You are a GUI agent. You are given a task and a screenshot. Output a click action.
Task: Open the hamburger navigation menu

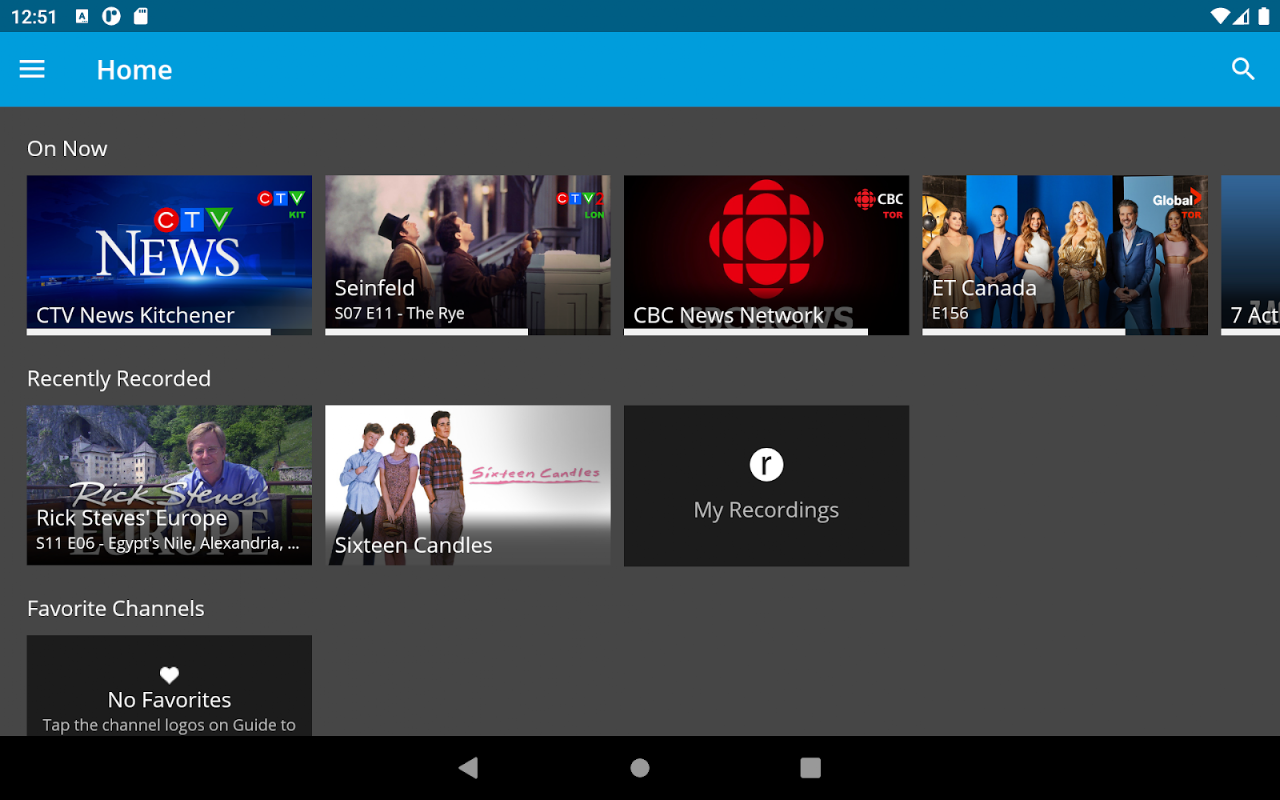click(x=32, y=69)
